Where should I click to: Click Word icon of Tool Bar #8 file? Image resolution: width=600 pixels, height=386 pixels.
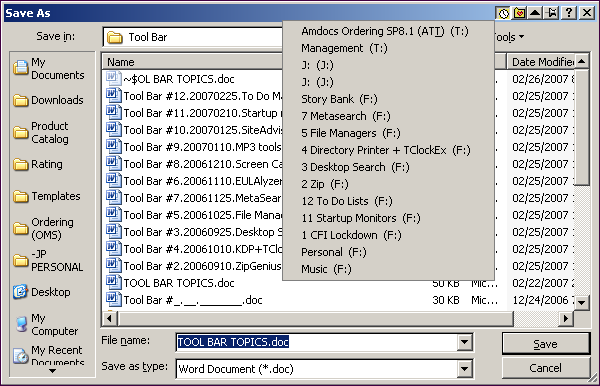pyautogui.click(x=113, y=163)
